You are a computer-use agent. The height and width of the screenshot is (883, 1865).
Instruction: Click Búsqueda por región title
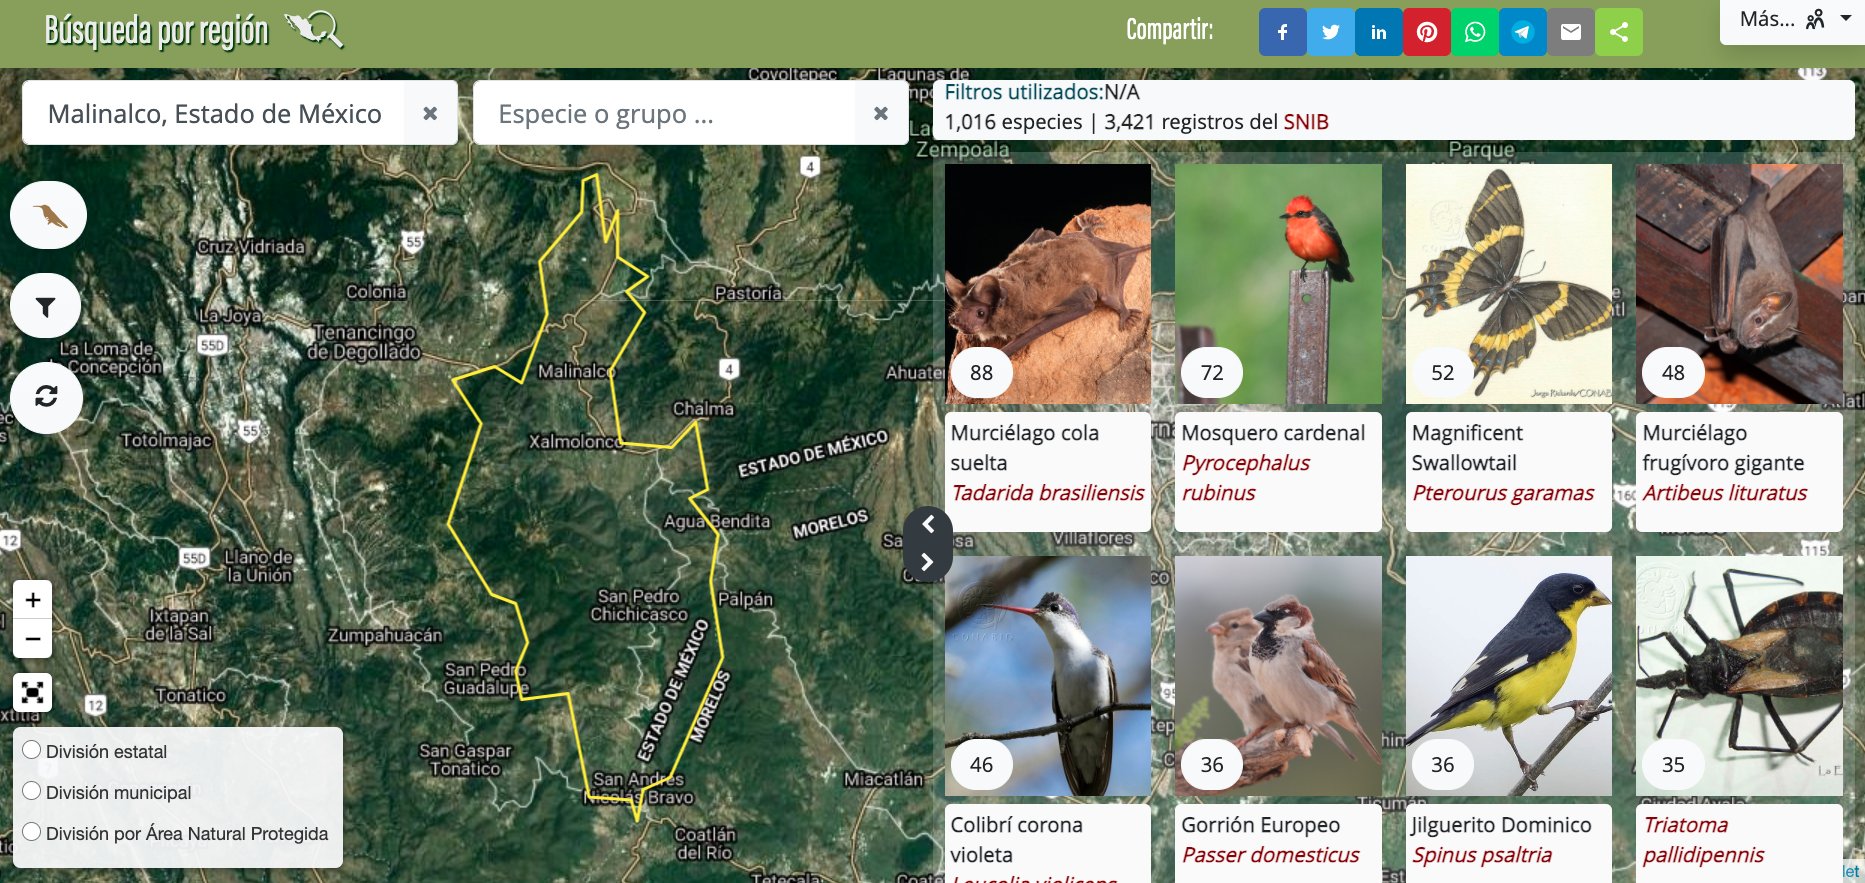tap(157, 31)
